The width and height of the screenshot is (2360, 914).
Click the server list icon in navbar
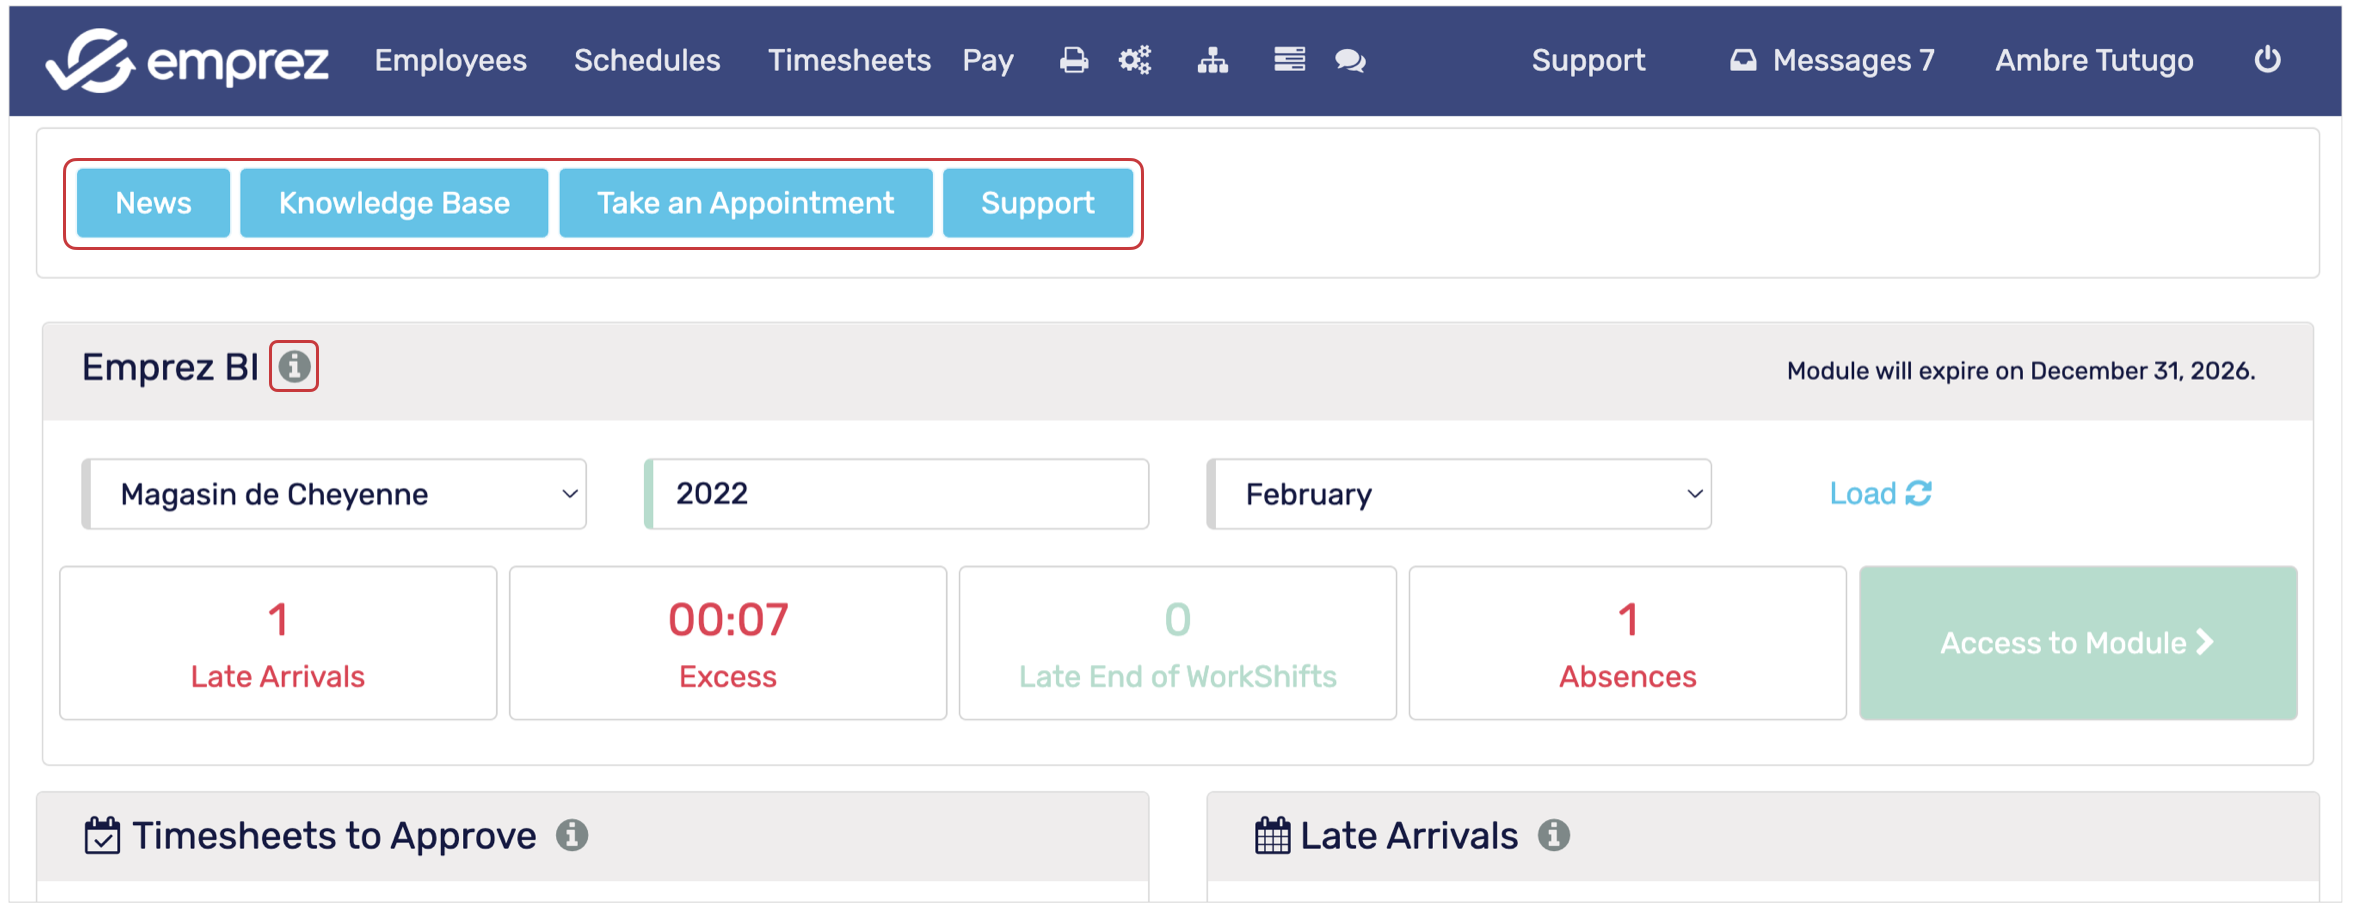click(1290, 60)
